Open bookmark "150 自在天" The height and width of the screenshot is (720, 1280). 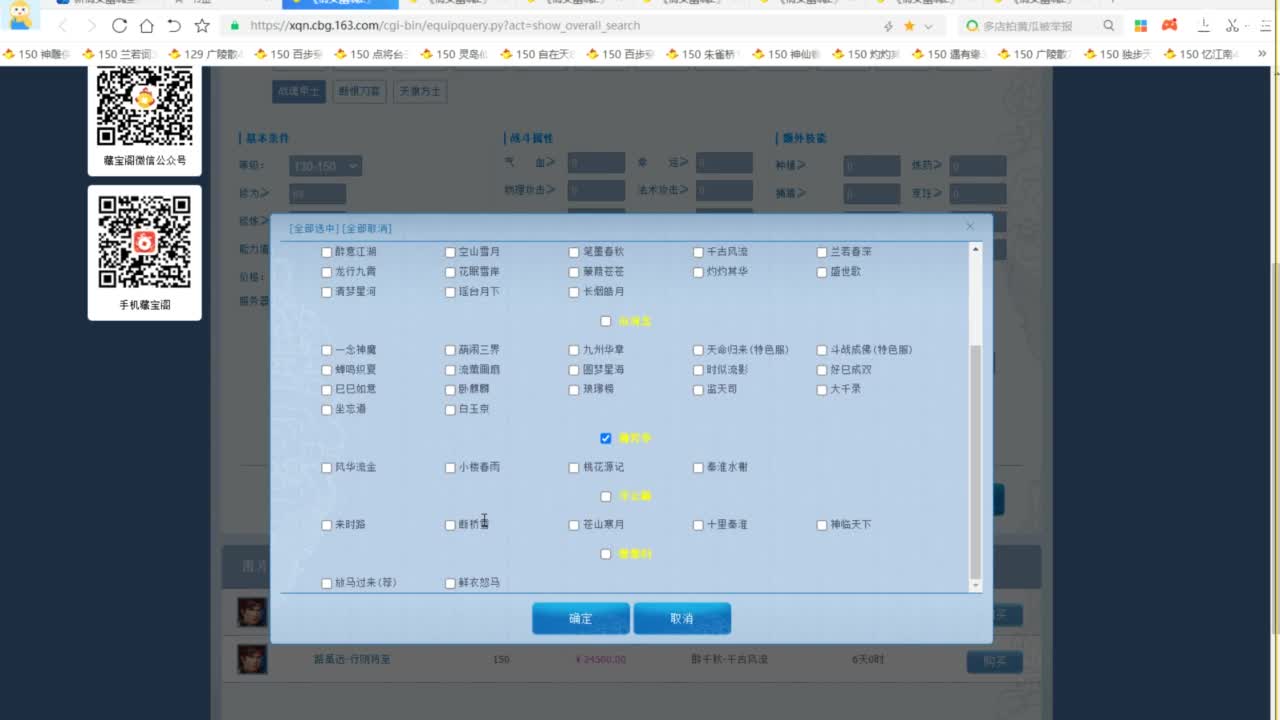[536, 54]
